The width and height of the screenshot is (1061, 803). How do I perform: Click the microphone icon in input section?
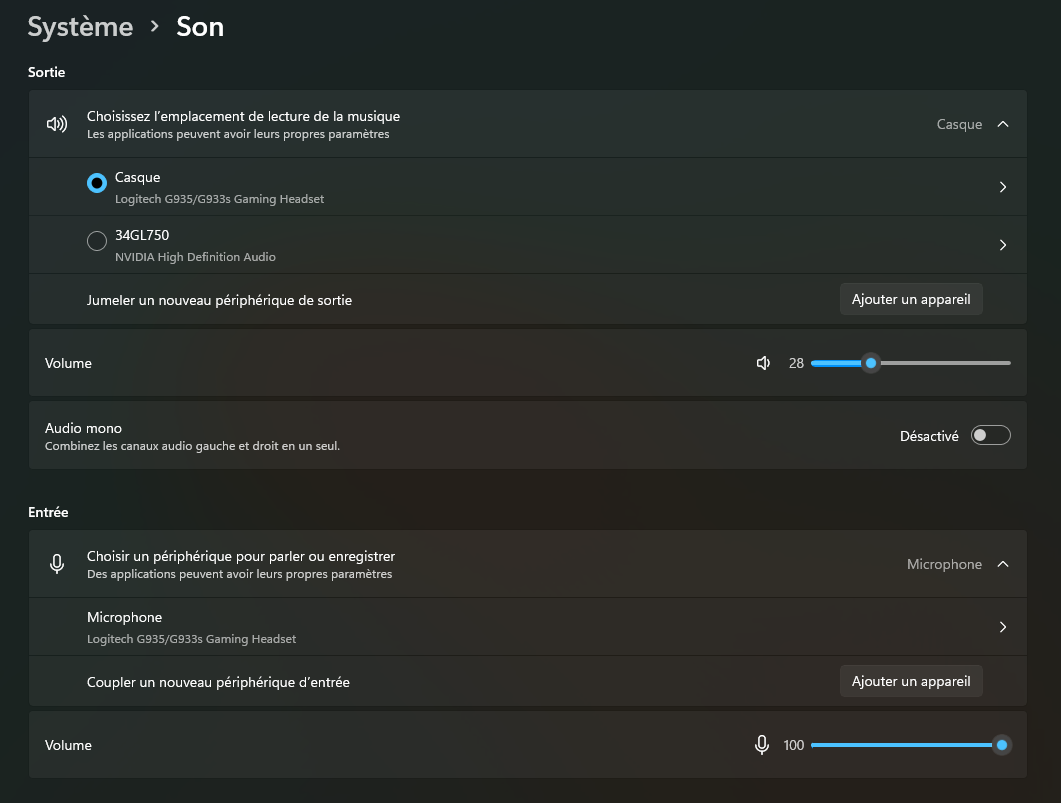coord(57,565)
